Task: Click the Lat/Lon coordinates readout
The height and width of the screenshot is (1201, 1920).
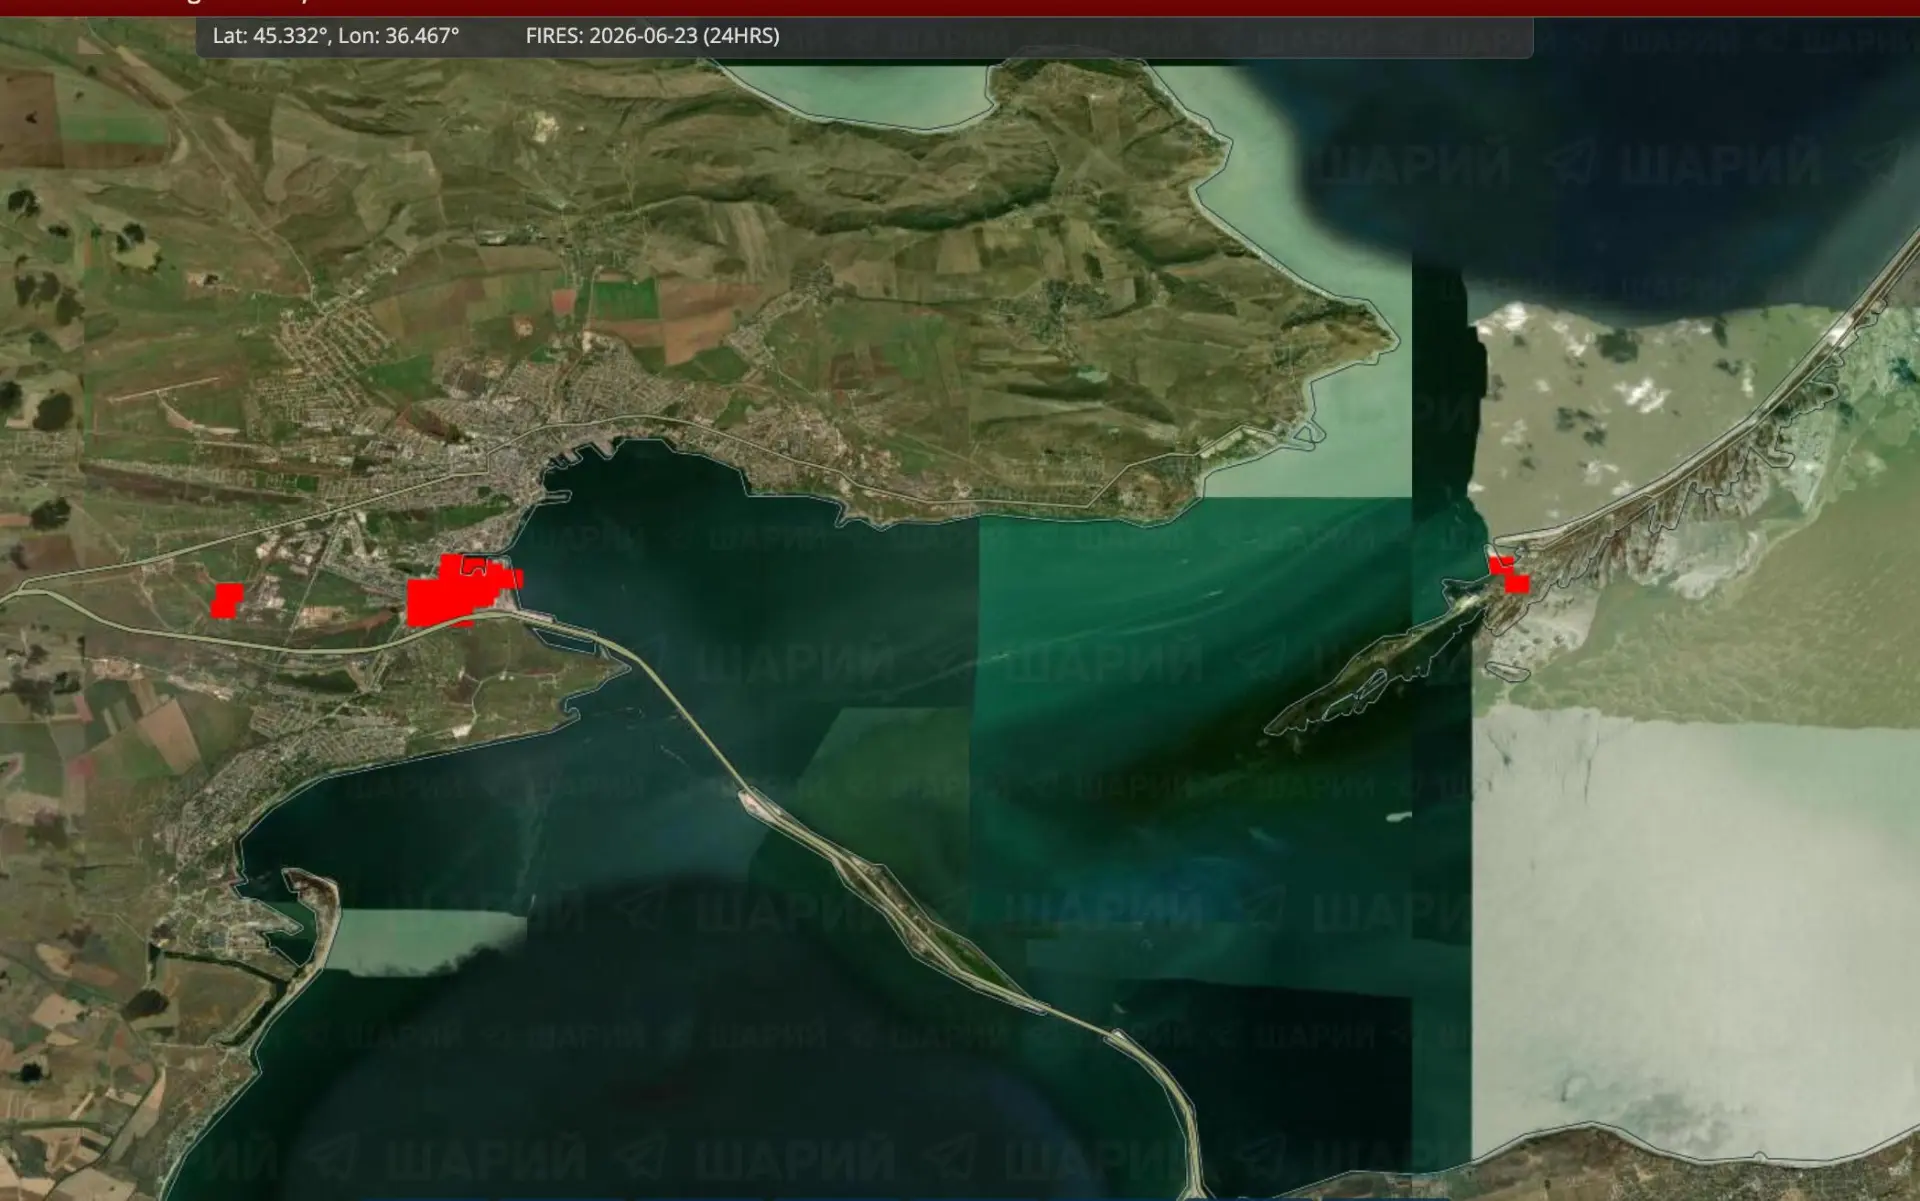Action: point(336,36)
